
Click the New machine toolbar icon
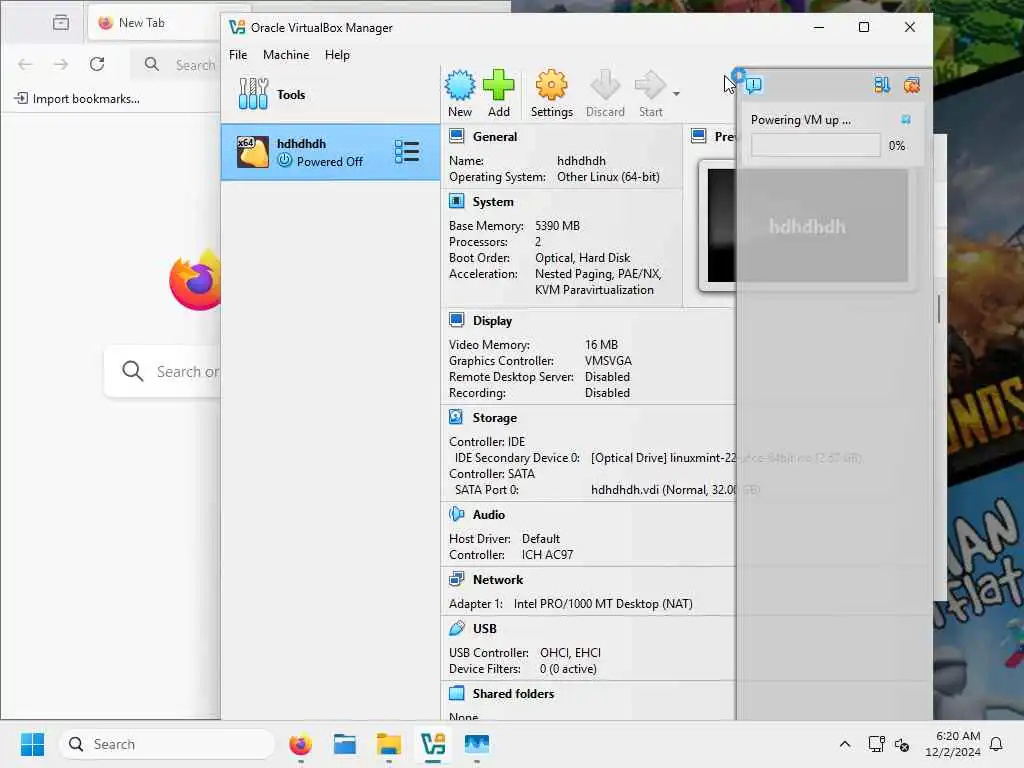(x=460, y=86)
